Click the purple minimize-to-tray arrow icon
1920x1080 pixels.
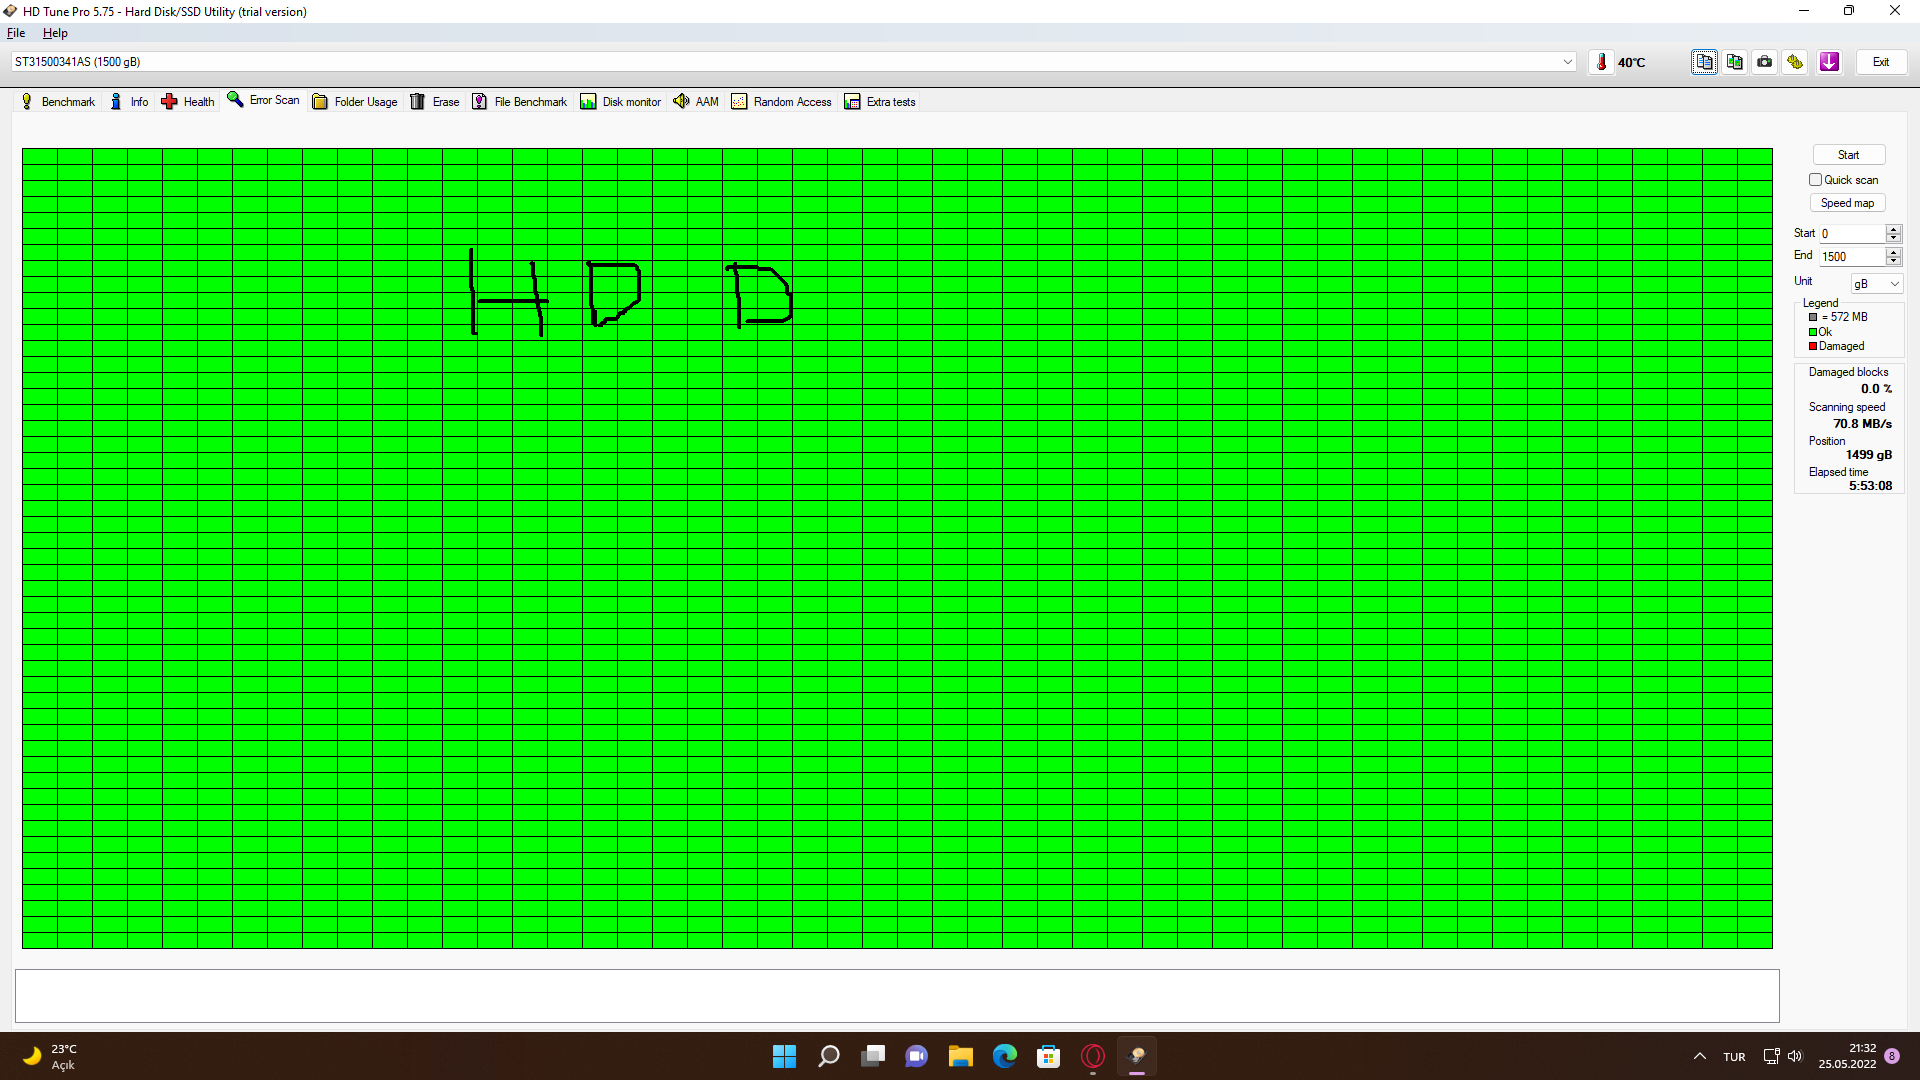pyautogui.click(x=1829, y=62)
